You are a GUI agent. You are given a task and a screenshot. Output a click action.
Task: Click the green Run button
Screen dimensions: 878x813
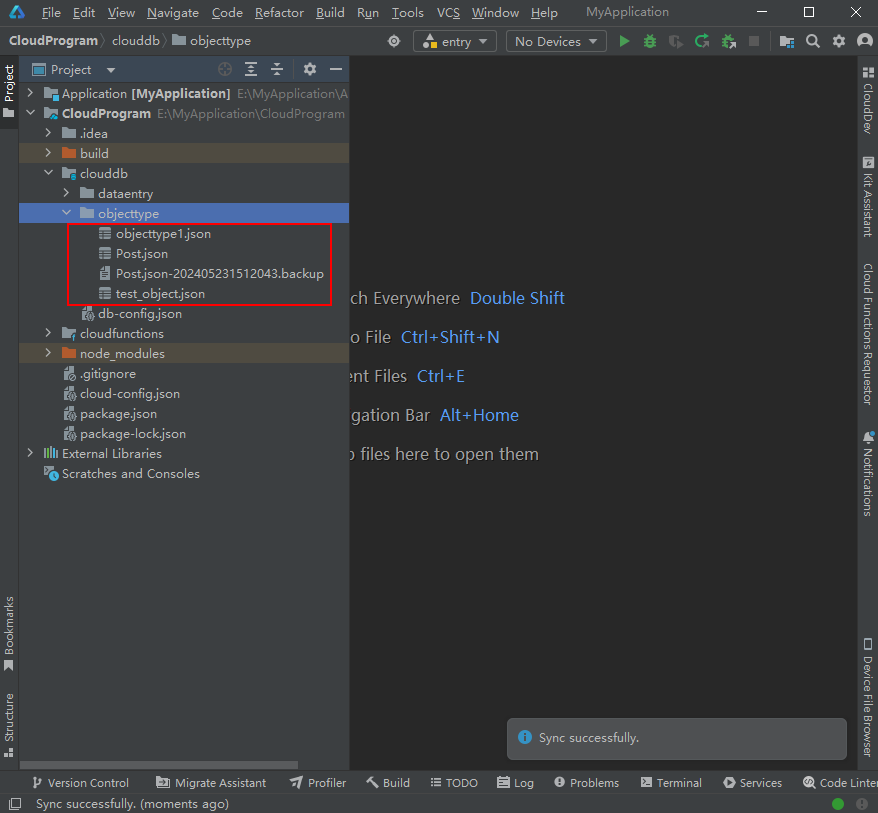[x=624, y=41]
